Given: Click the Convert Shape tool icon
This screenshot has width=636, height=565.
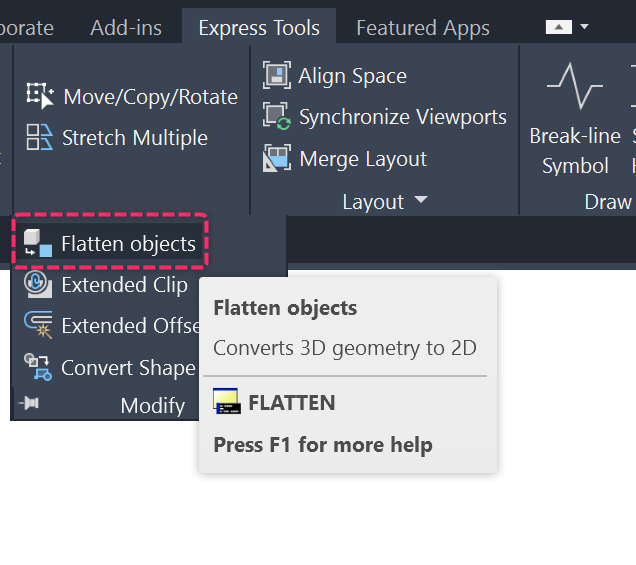Looking at the screenshot, I should tap(38, 368).
